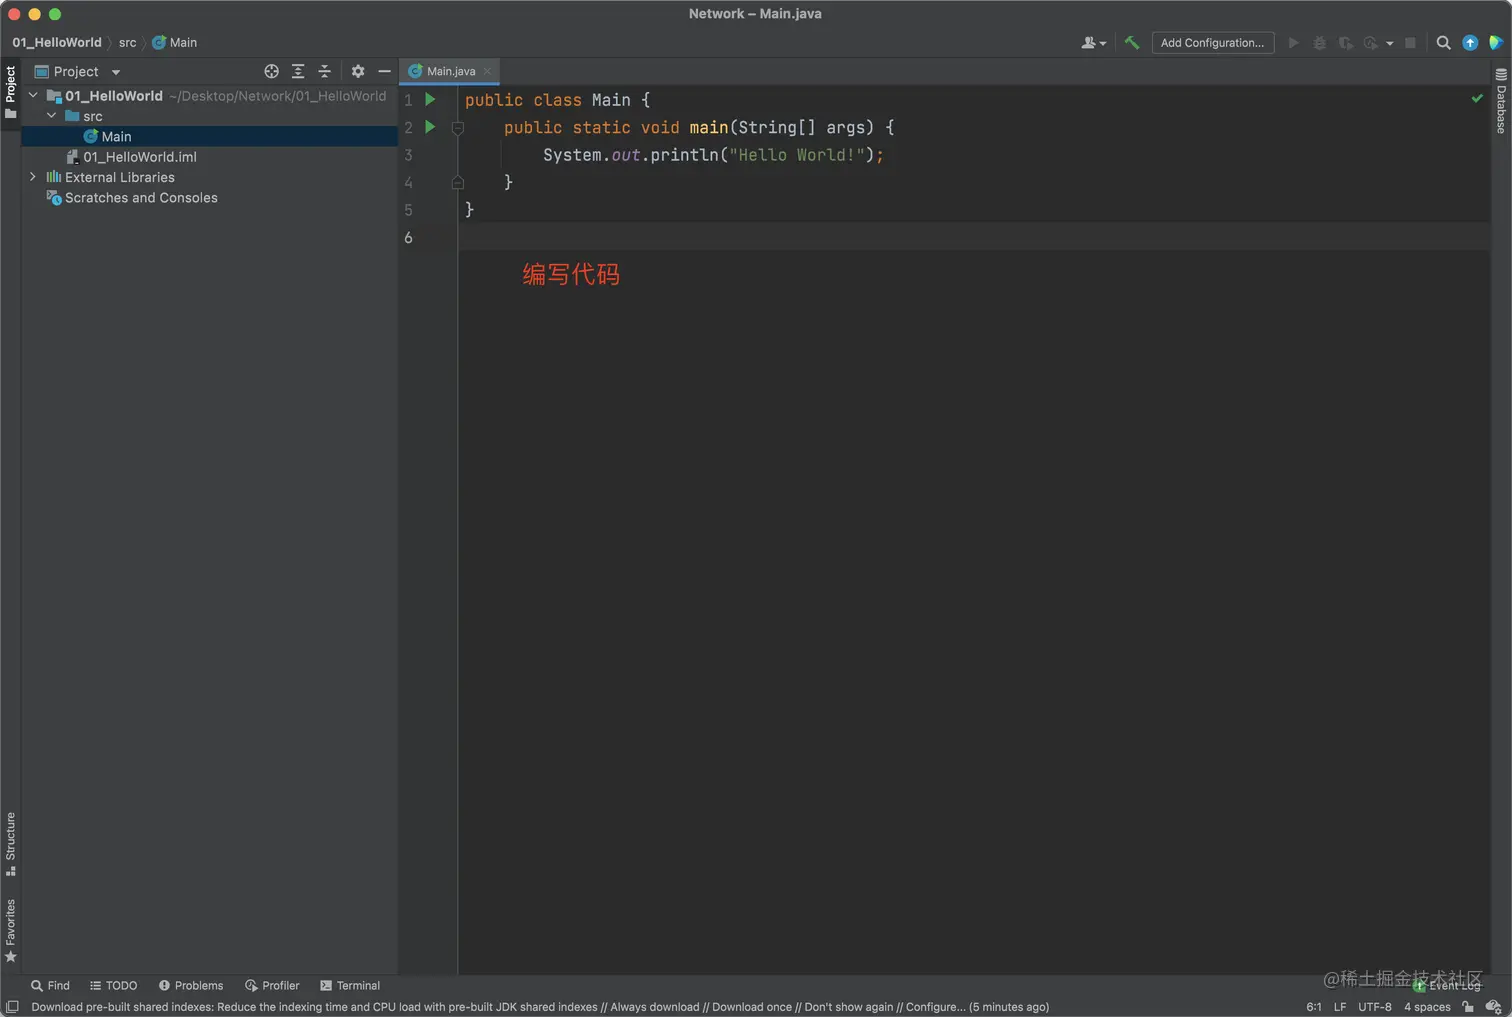Collapse the src folder node
This screenshot has height=1017, width=1512.
(51, 116)
